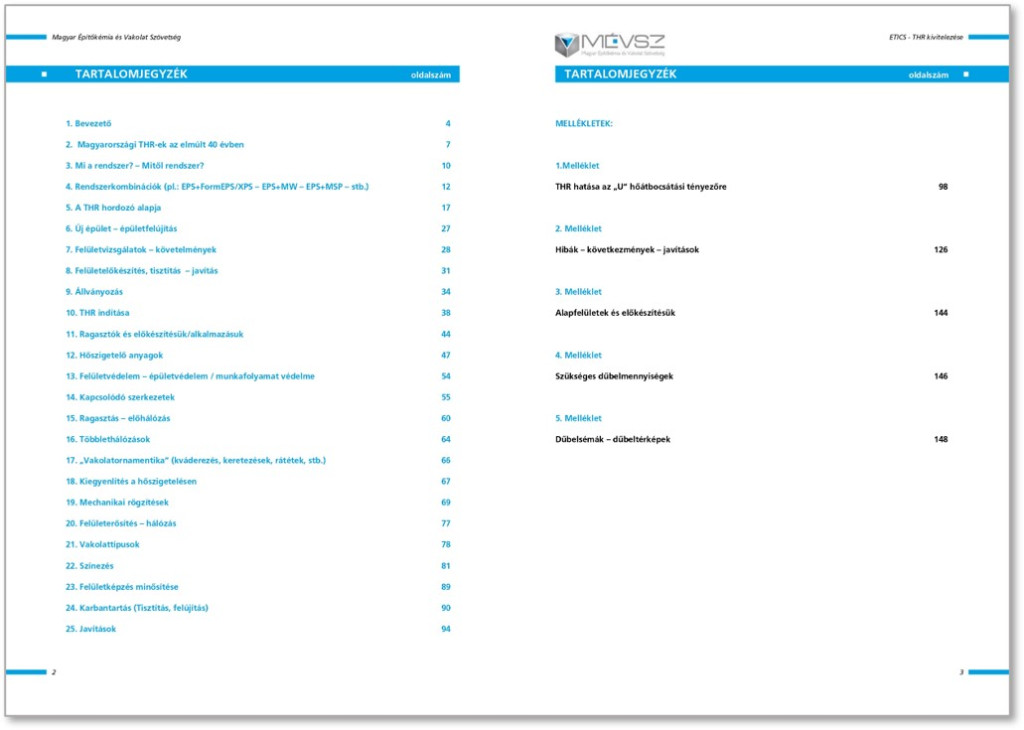Open 'Dübelsémák – dübeltérképek' entry
The height and width of the screenshot is (730, 1024).
coord(613,439)
